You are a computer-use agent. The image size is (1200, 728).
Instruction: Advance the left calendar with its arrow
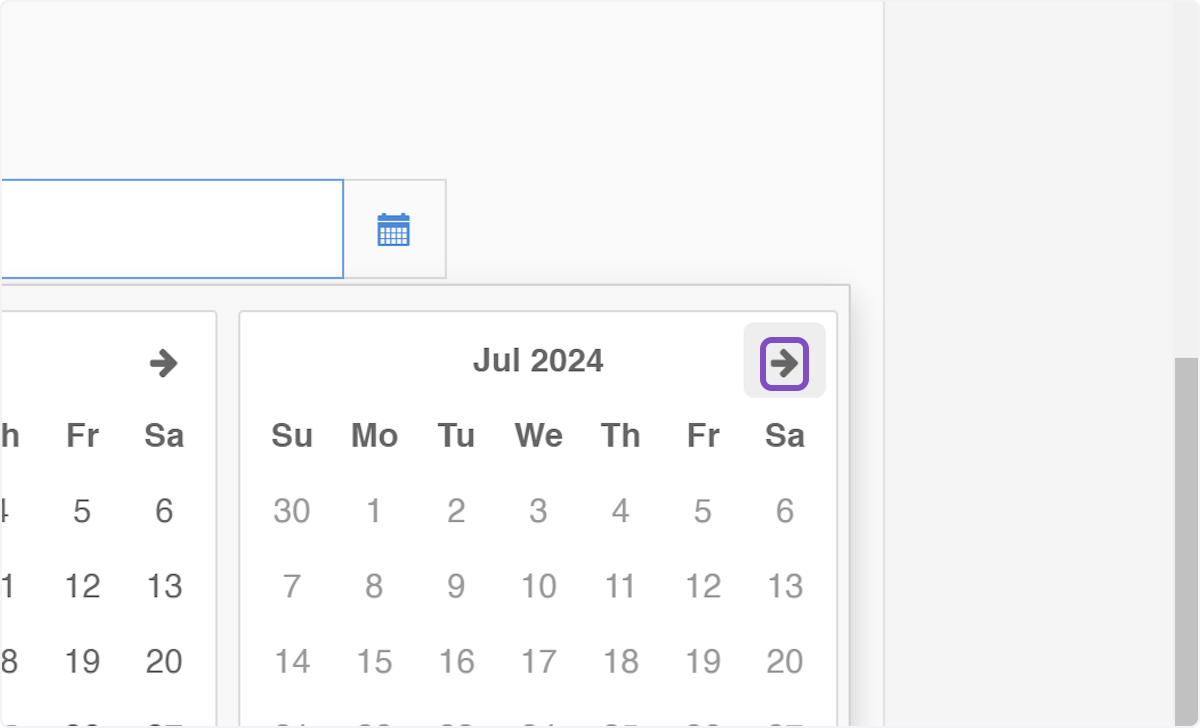click(x=165, y=364)
